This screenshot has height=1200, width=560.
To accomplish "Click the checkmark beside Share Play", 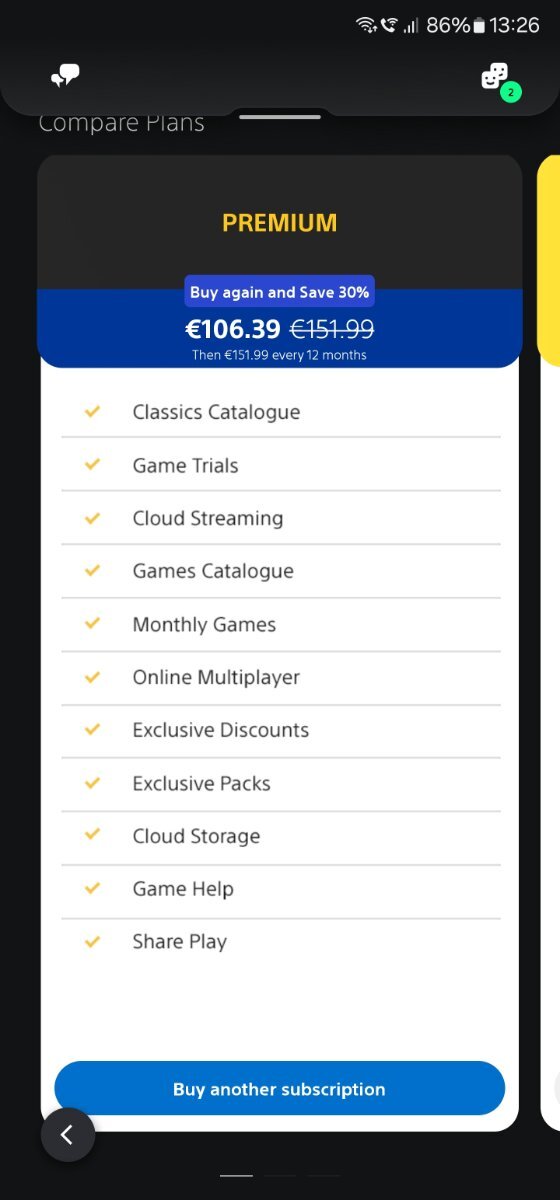I will pyautogui.click(x=93, y=941).
